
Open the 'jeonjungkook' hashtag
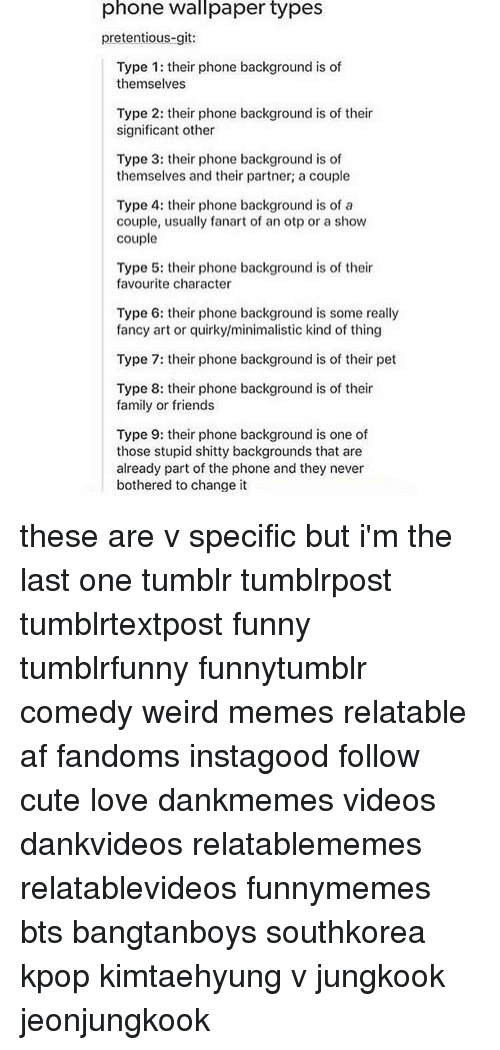point(115,1021)
